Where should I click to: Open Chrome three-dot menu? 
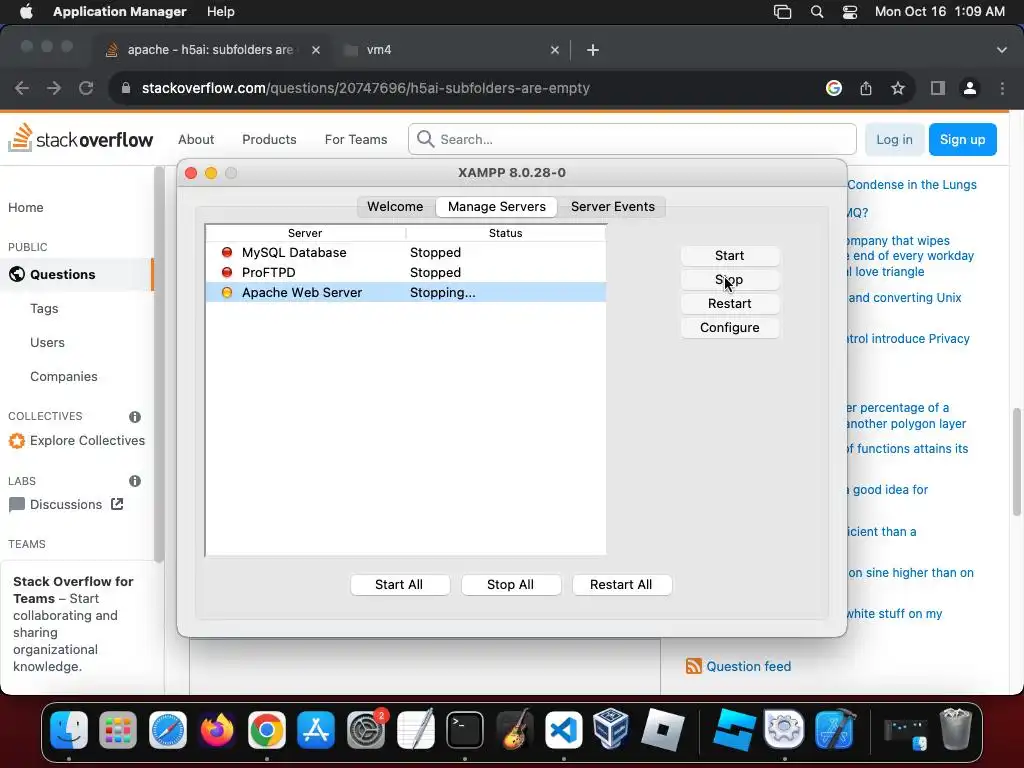pyautogui.click(x=1002, y=88)
